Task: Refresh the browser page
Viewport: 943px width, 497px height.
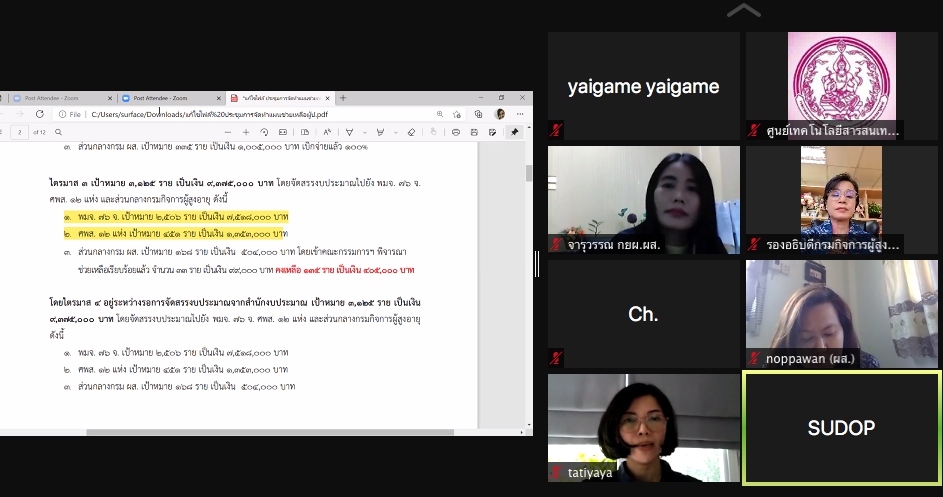Action: (x=40, y=114)
